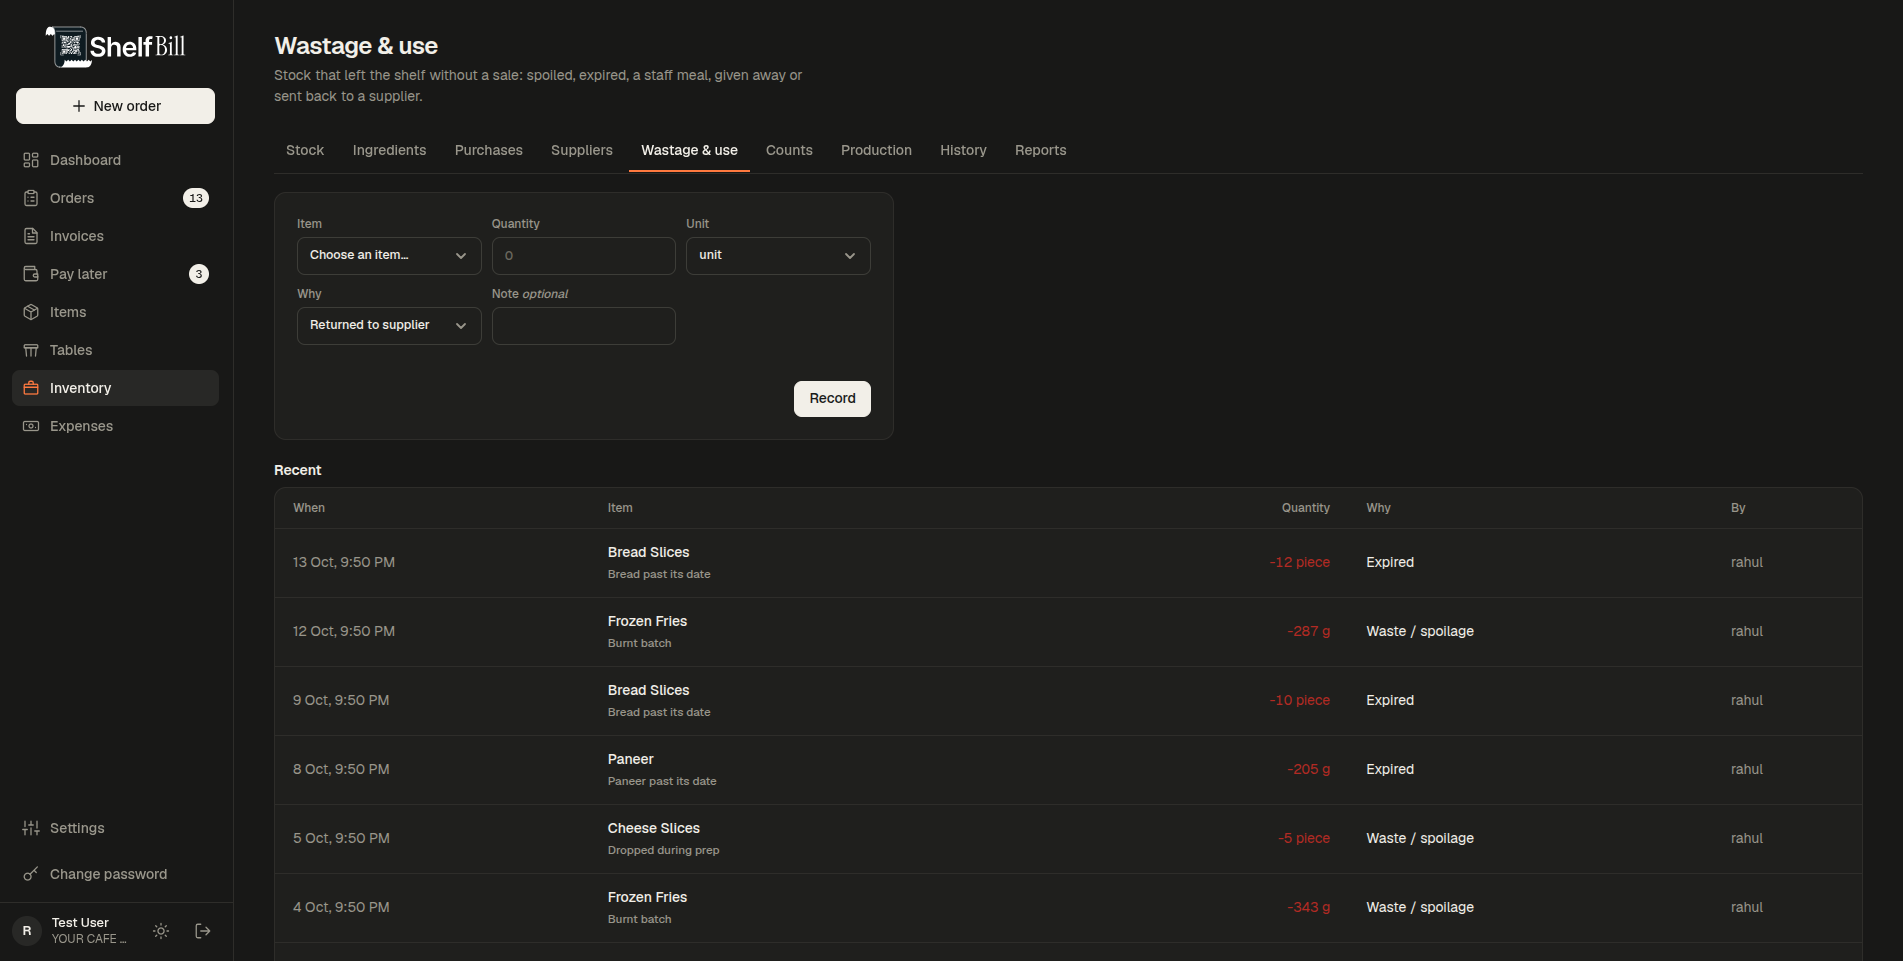Open the Unit dropdown
Image resolution: width=1903 pixels, height=961 pixels.
point(778,256)
